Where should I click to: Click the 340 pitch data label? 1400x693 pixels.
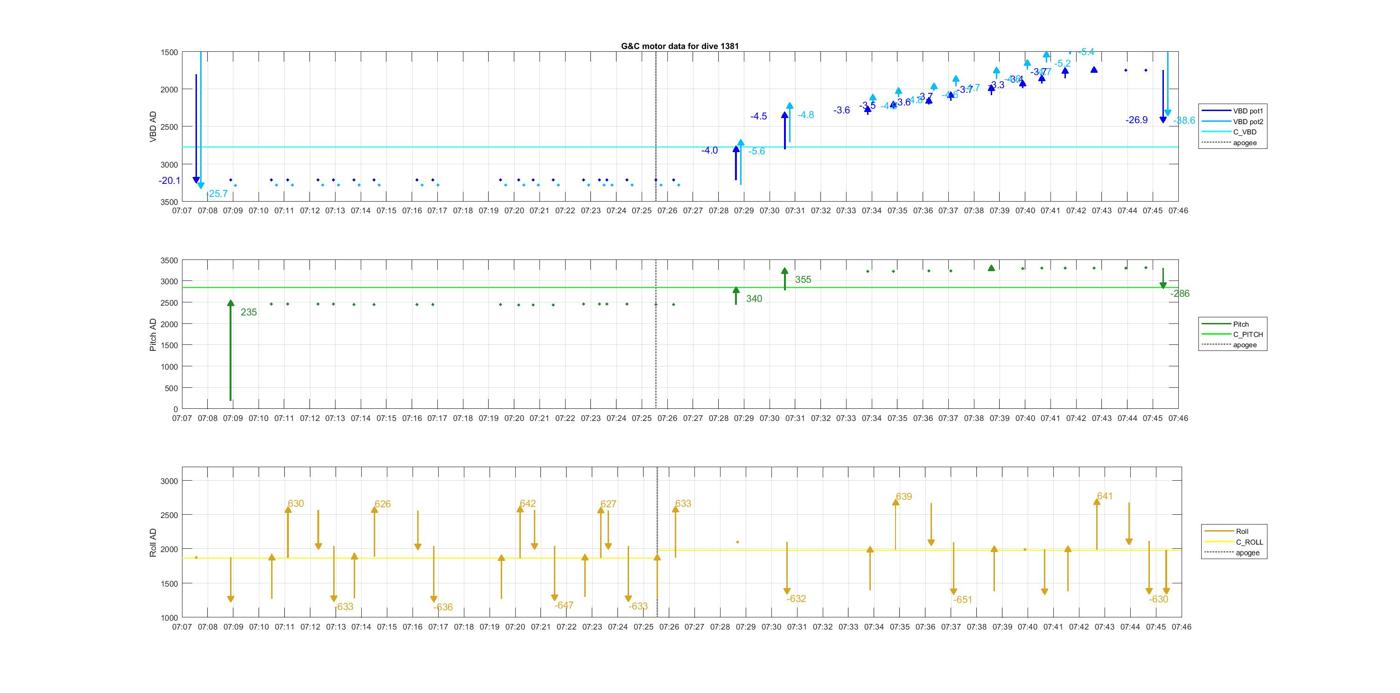tap(753, 299)
